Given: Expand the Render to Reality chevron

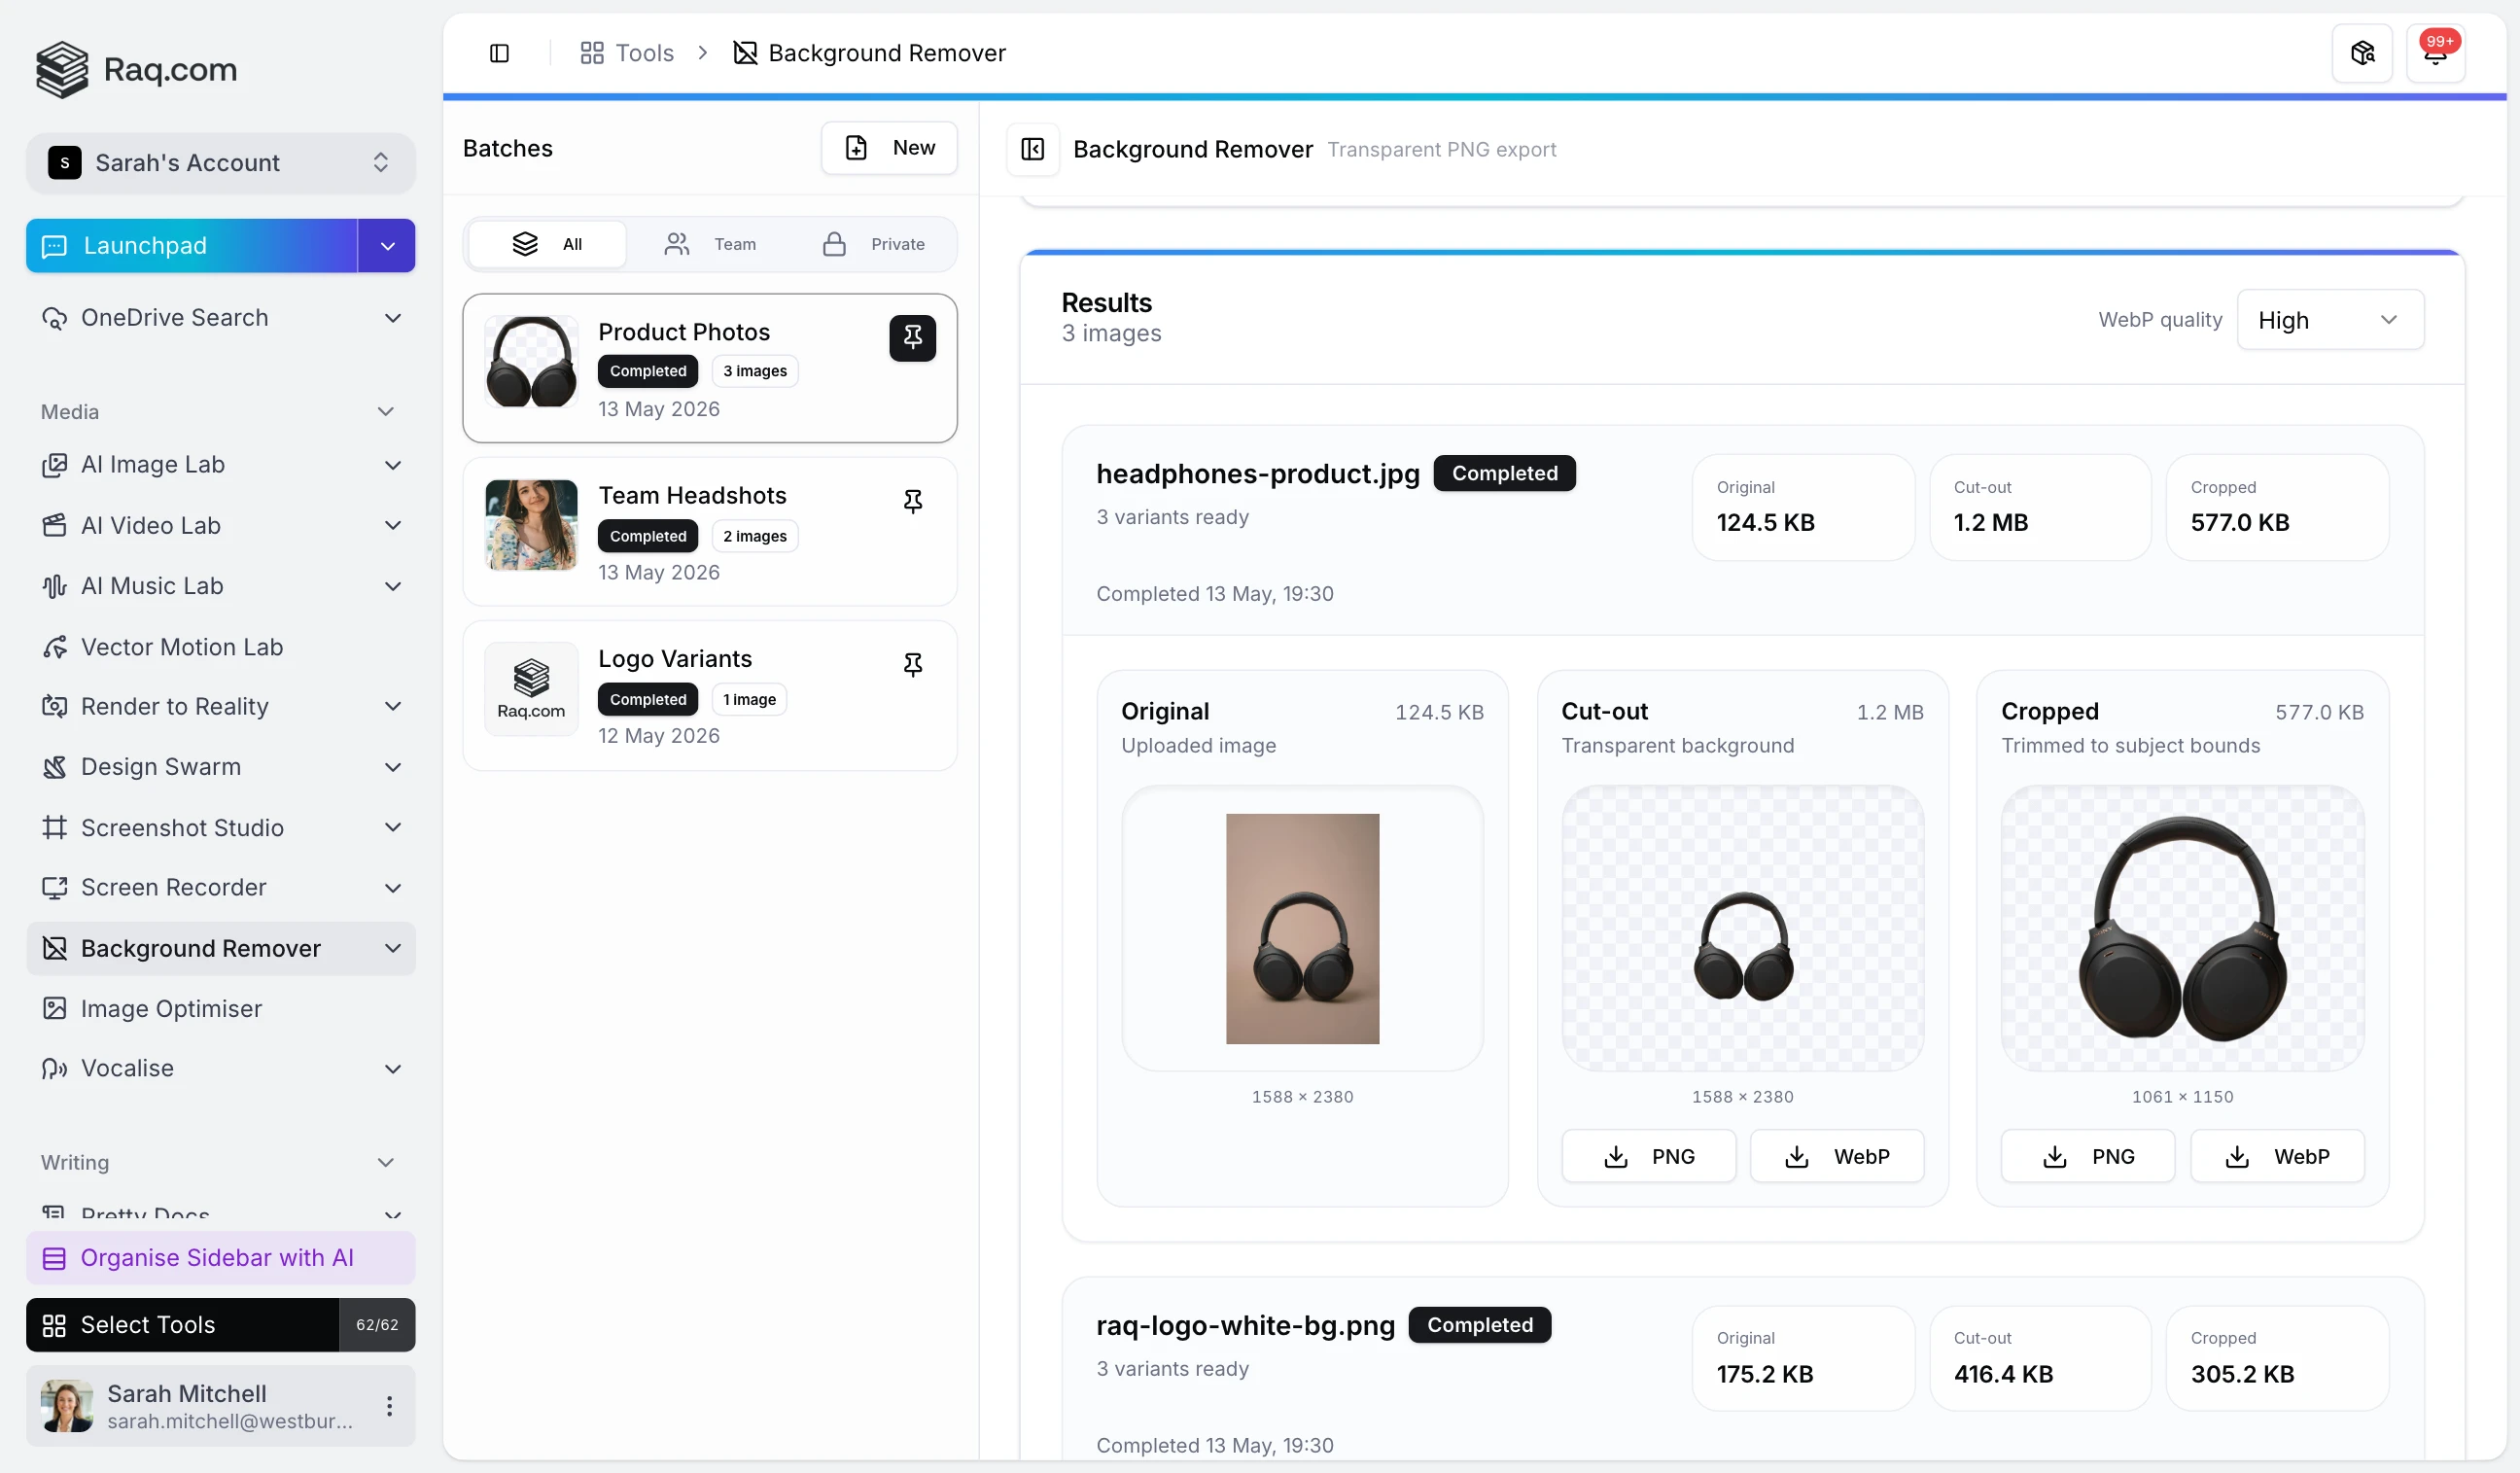Looking at the screenshot, I should [393, 707].
